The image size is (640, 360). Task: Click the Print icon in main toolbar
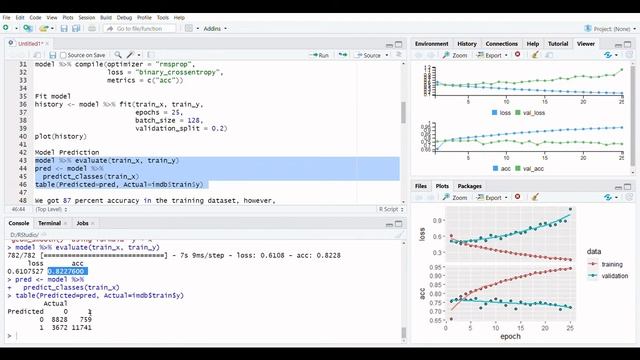point(92,29)
